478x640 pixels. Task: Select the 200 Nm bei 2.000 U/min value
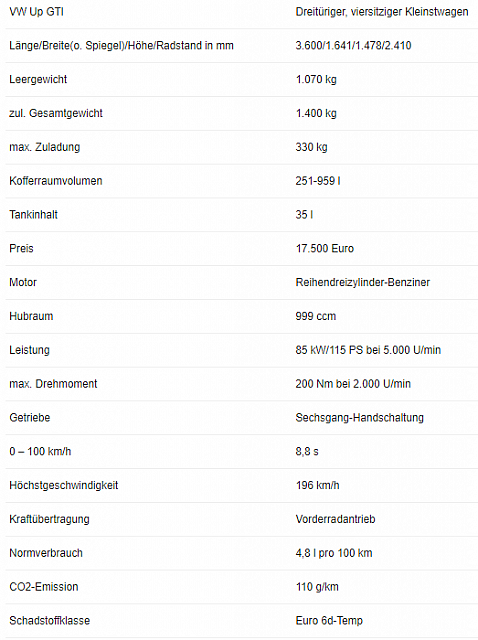click(x=353, y=384)
